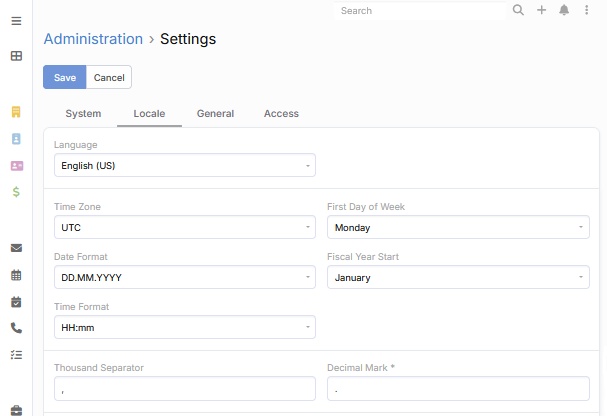Image resolution: width=607 pixels, height=416 pixels.
Task: Switch to the Access tab
Action: coord(281,114)
